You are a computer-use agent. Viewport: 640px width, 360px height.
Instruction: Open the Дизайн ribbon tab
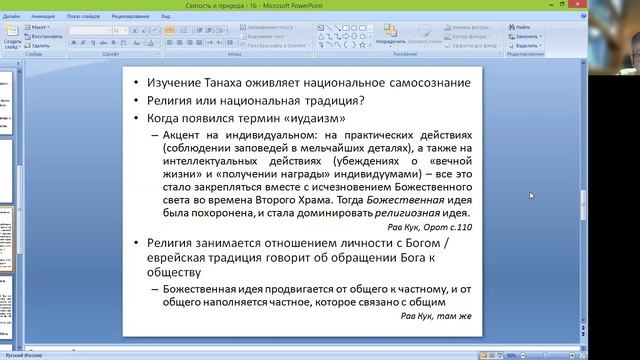coord(11,16)
